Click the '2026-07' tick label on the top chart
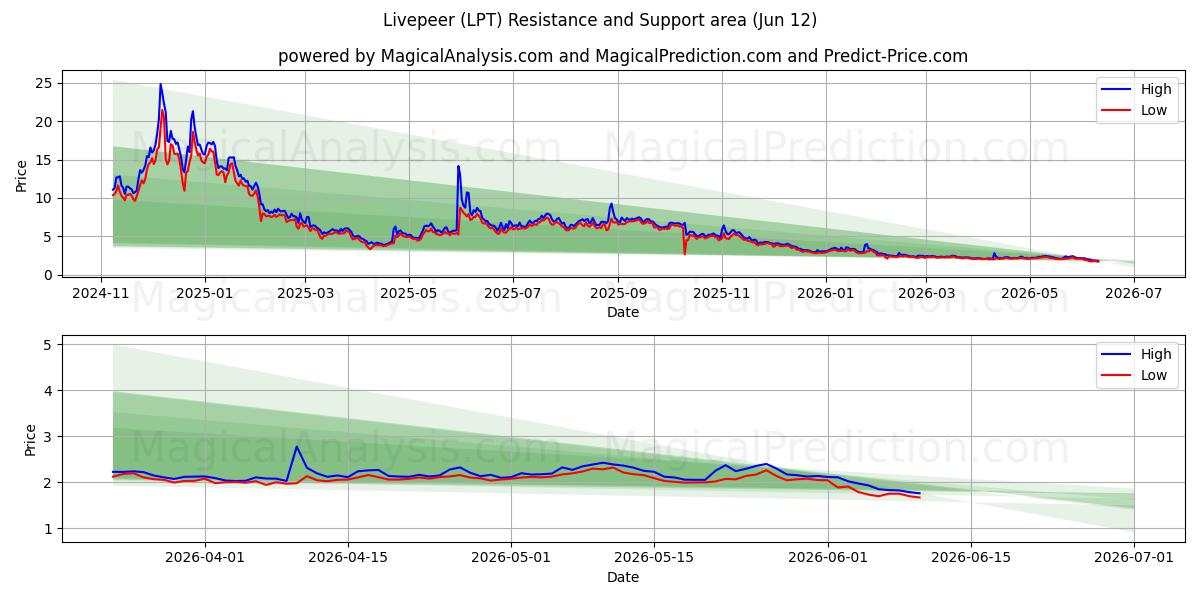Image resolution: width=1200 pixels, height=600 pixels. [1134, 293]
